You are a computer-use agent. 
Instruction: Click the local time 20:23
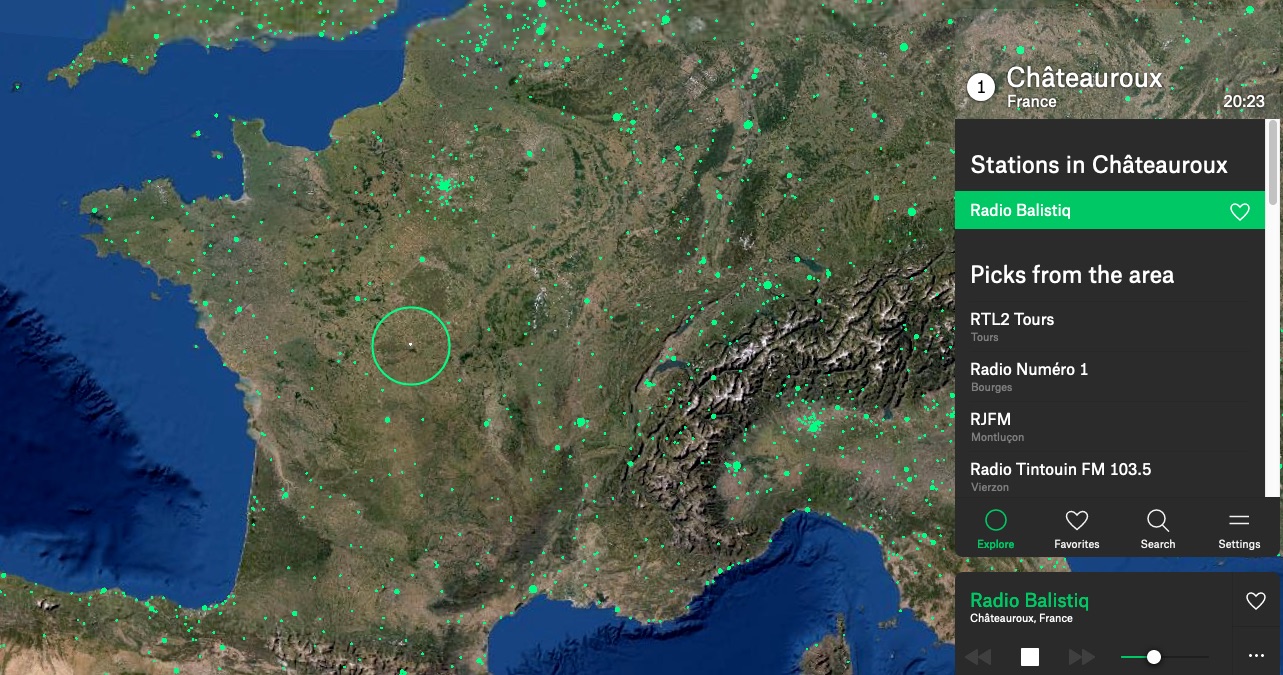1243,101
